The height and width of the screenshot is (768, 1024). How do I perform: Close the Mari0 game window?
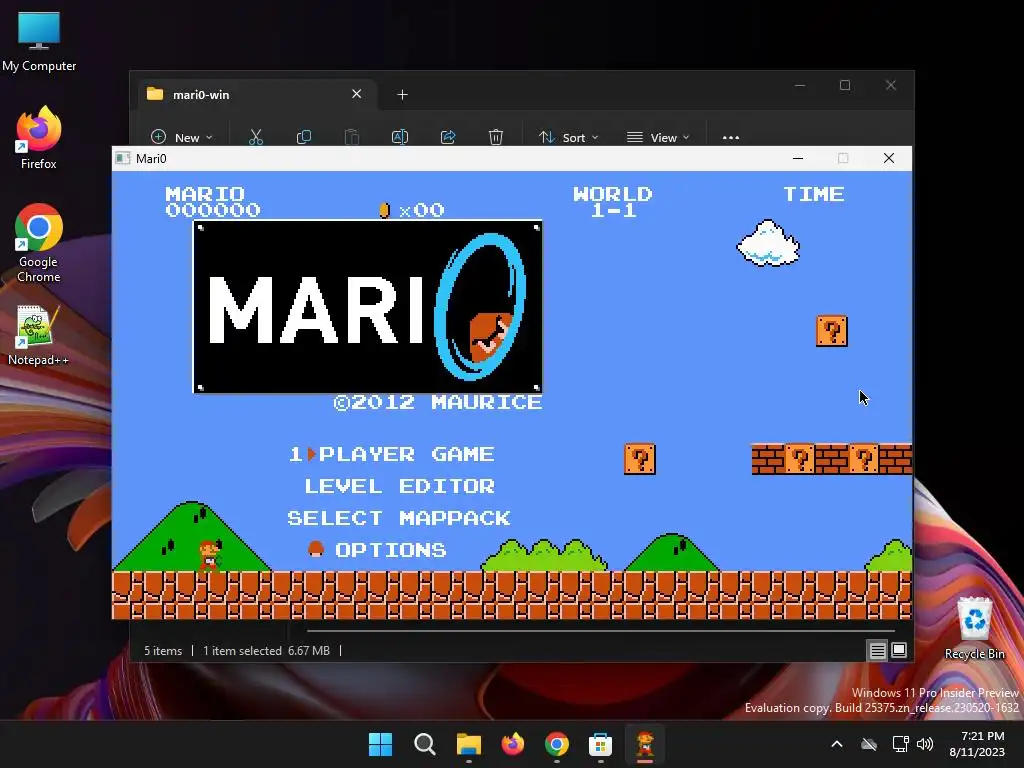tap(889, 158)
